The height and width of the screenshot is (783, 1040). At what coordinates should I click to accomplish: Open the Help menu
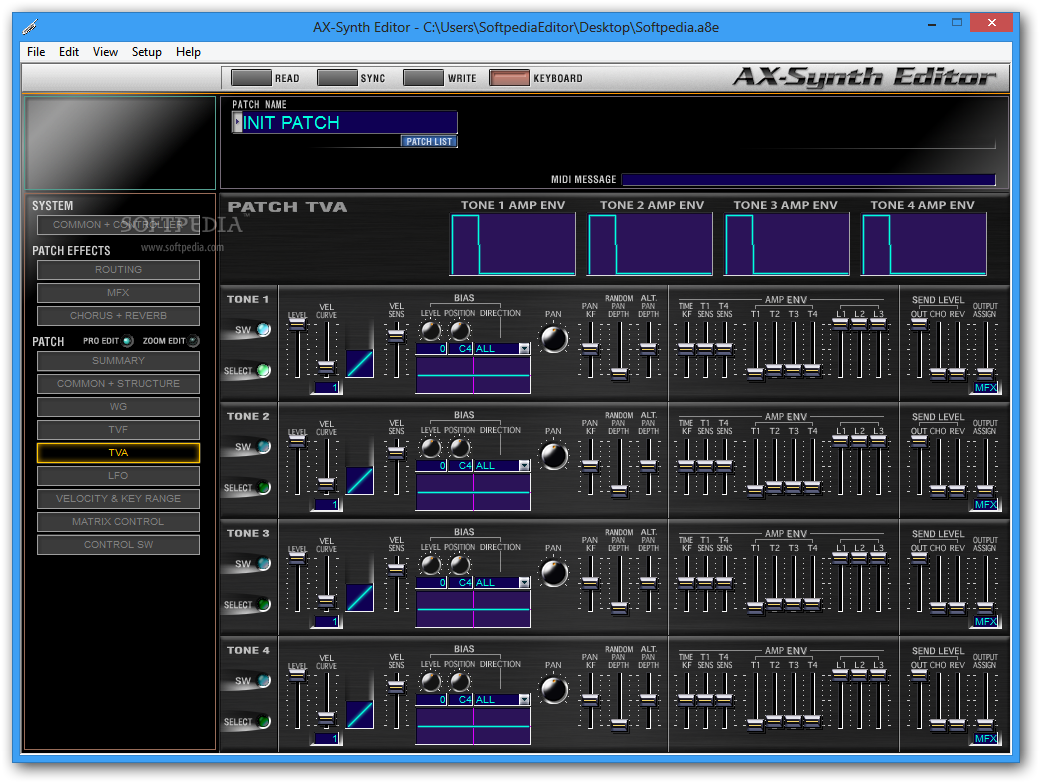(x=188, y=52)
